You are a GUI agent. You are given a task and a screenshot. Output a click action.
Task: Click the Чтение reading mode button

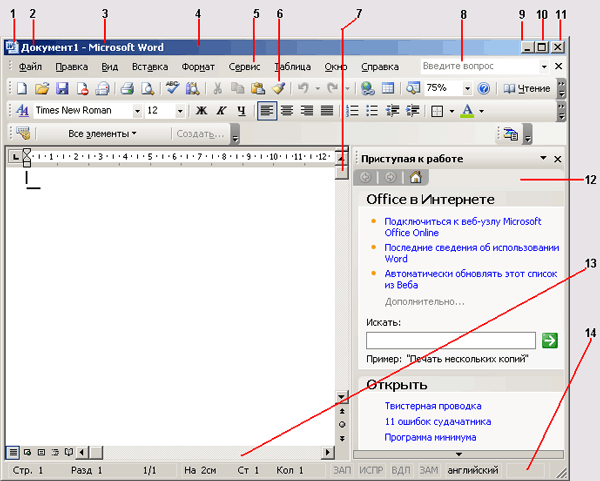click(527, 89)
